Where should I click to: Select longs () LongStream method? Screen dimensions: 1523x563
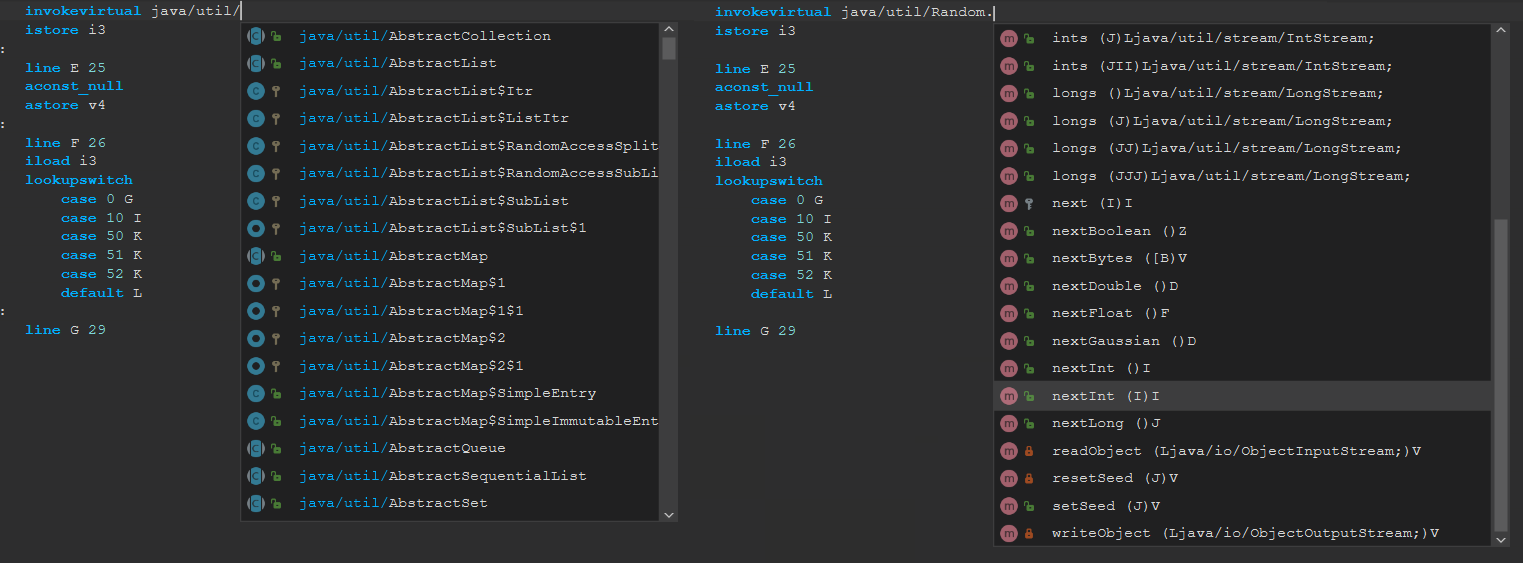(1242, 93)
